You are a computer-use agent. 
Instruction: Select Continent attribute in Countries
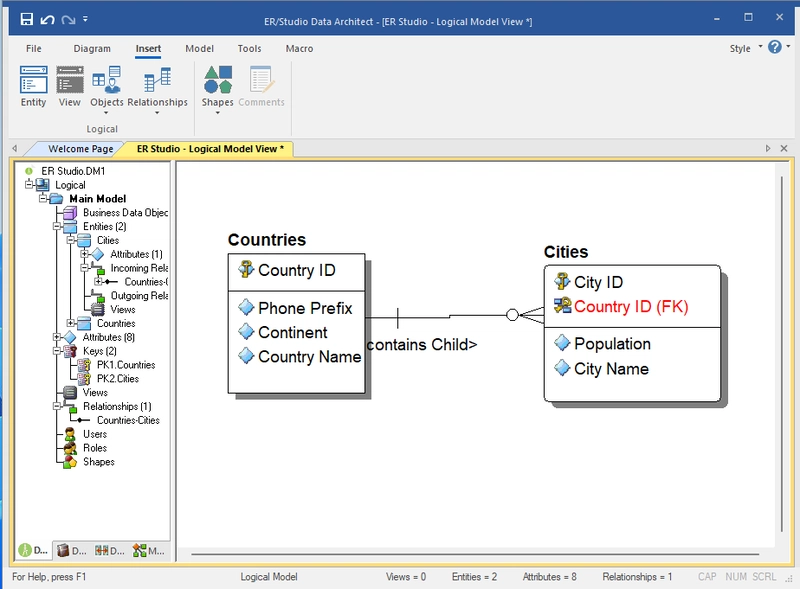292,332
